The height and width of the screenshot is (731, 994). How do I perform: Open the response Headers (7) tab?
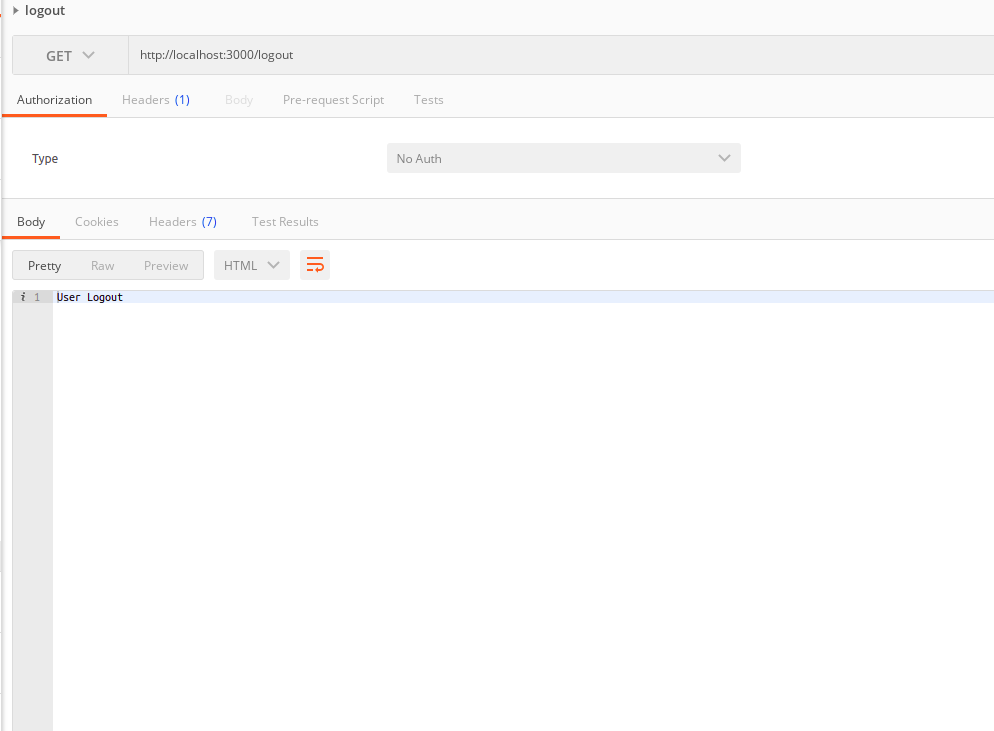point(183,222)
